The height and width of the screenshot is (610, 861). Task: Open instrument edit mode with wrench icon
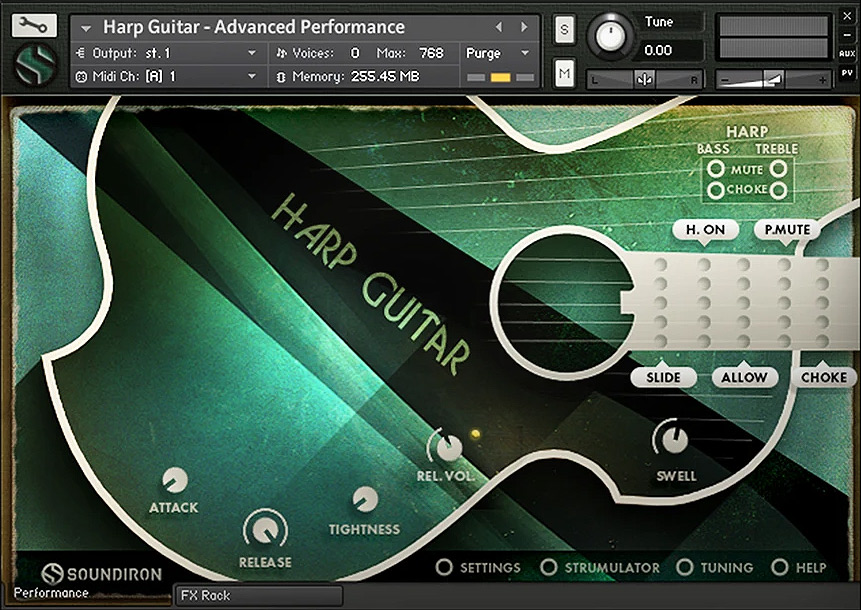(x=34, y=25)
